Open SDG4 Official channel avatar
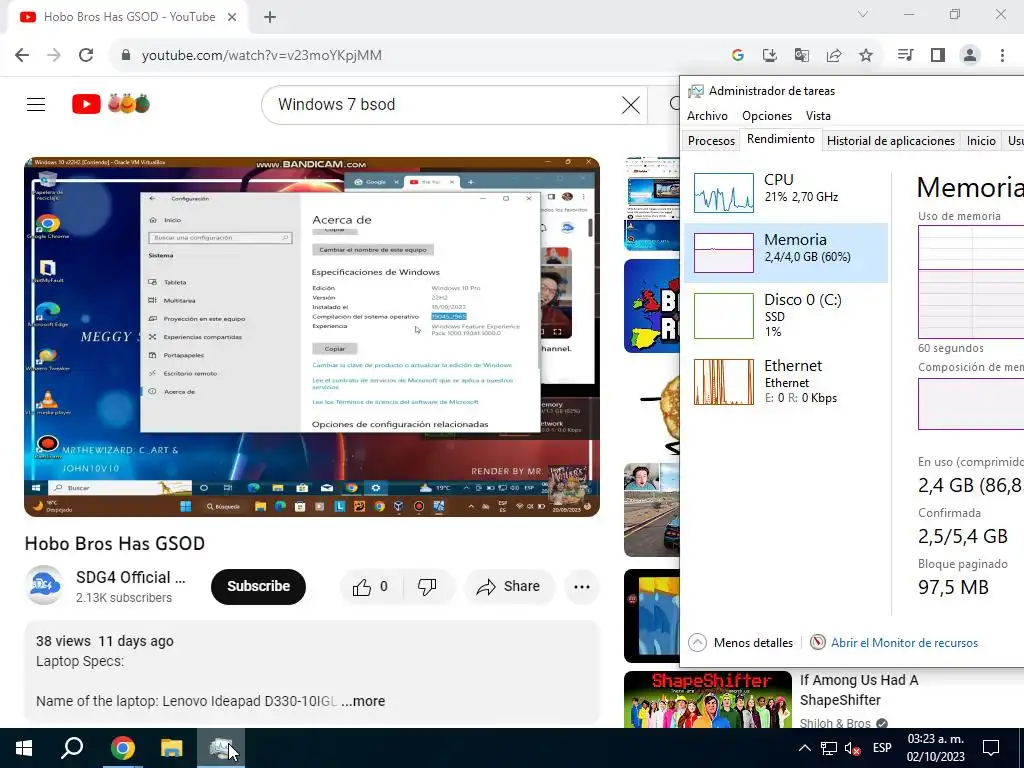1024x768 pixels. (x=44, y=584)
